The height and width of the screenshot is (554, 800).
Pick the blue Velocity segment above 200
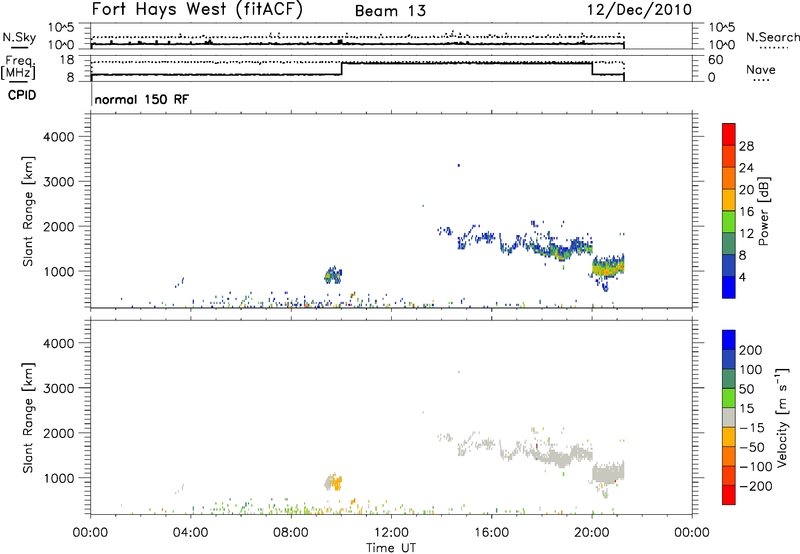click(729, 340)
